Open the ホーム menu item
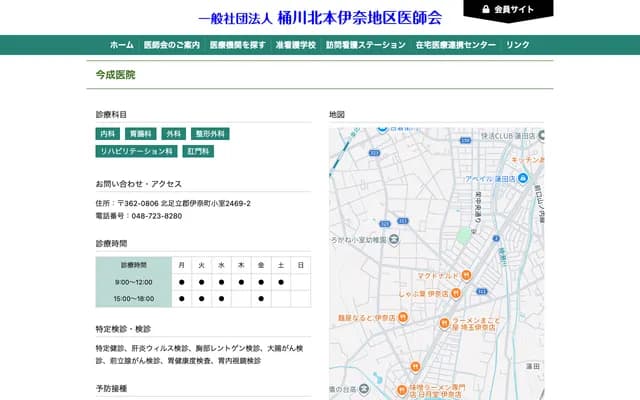Image resolution: width=640 pixels, height=400 pixels. [121, 45]
